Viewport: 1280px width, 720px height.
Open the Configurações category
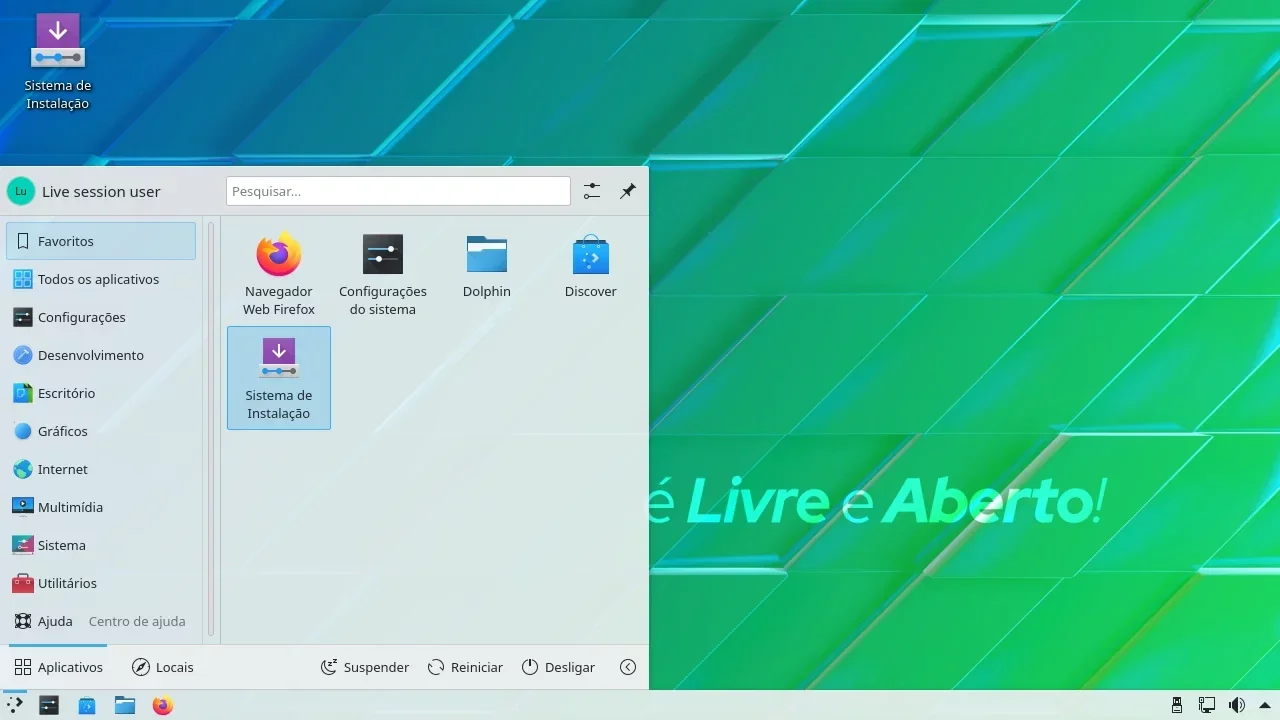click(101, 317)
